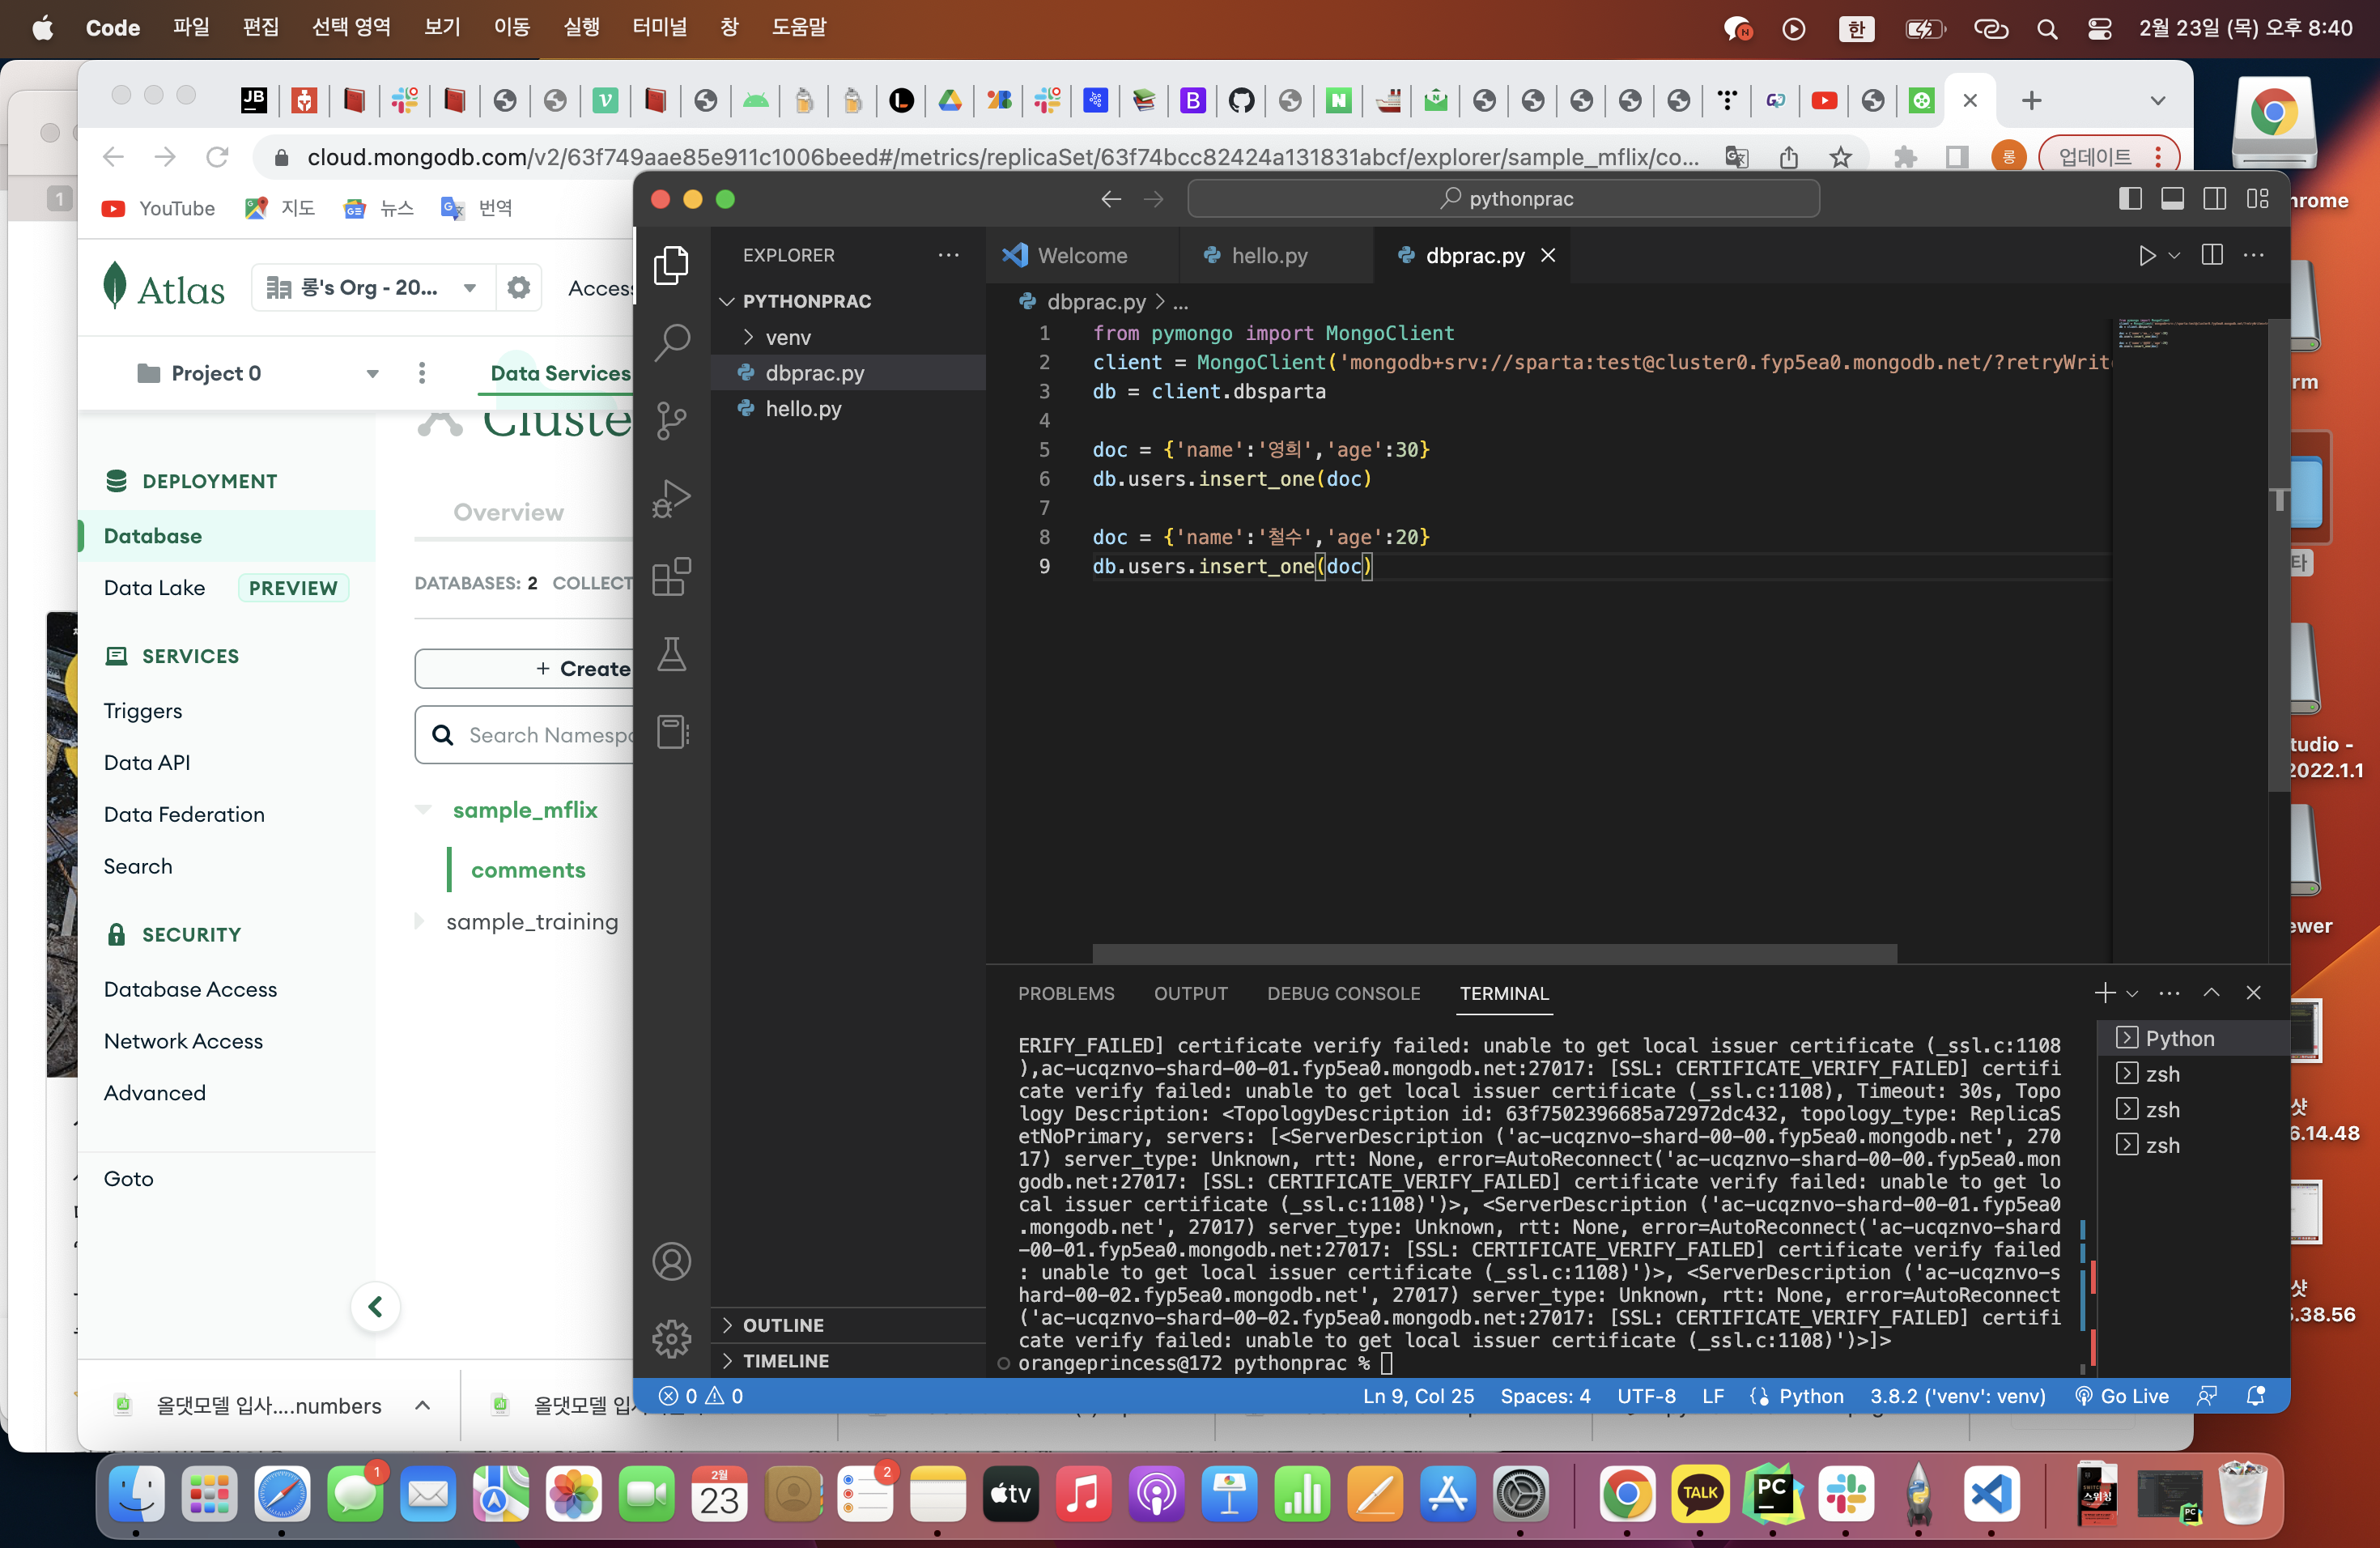
Task: Open the 파일 menu in menu bar
Action: point(191,28)
